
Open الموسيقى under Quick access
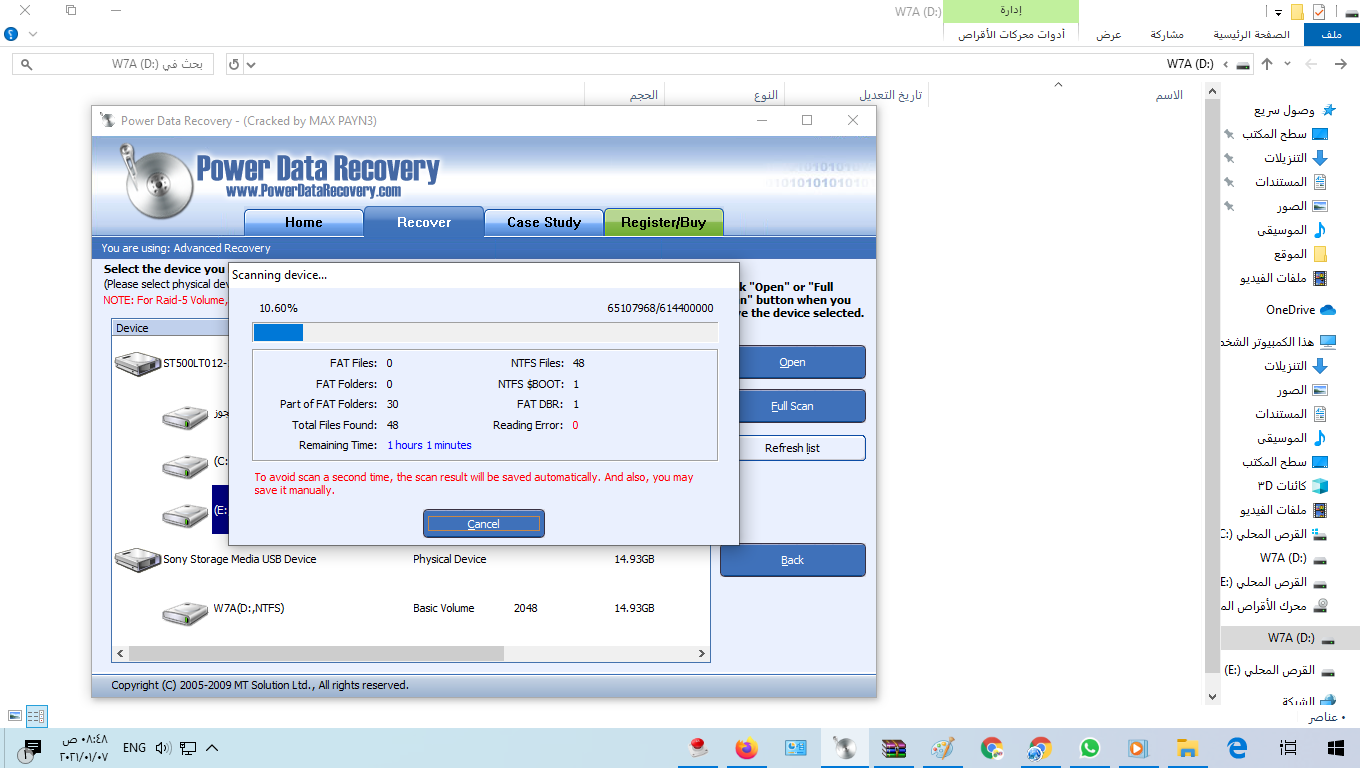click(x=1292, y=230)
